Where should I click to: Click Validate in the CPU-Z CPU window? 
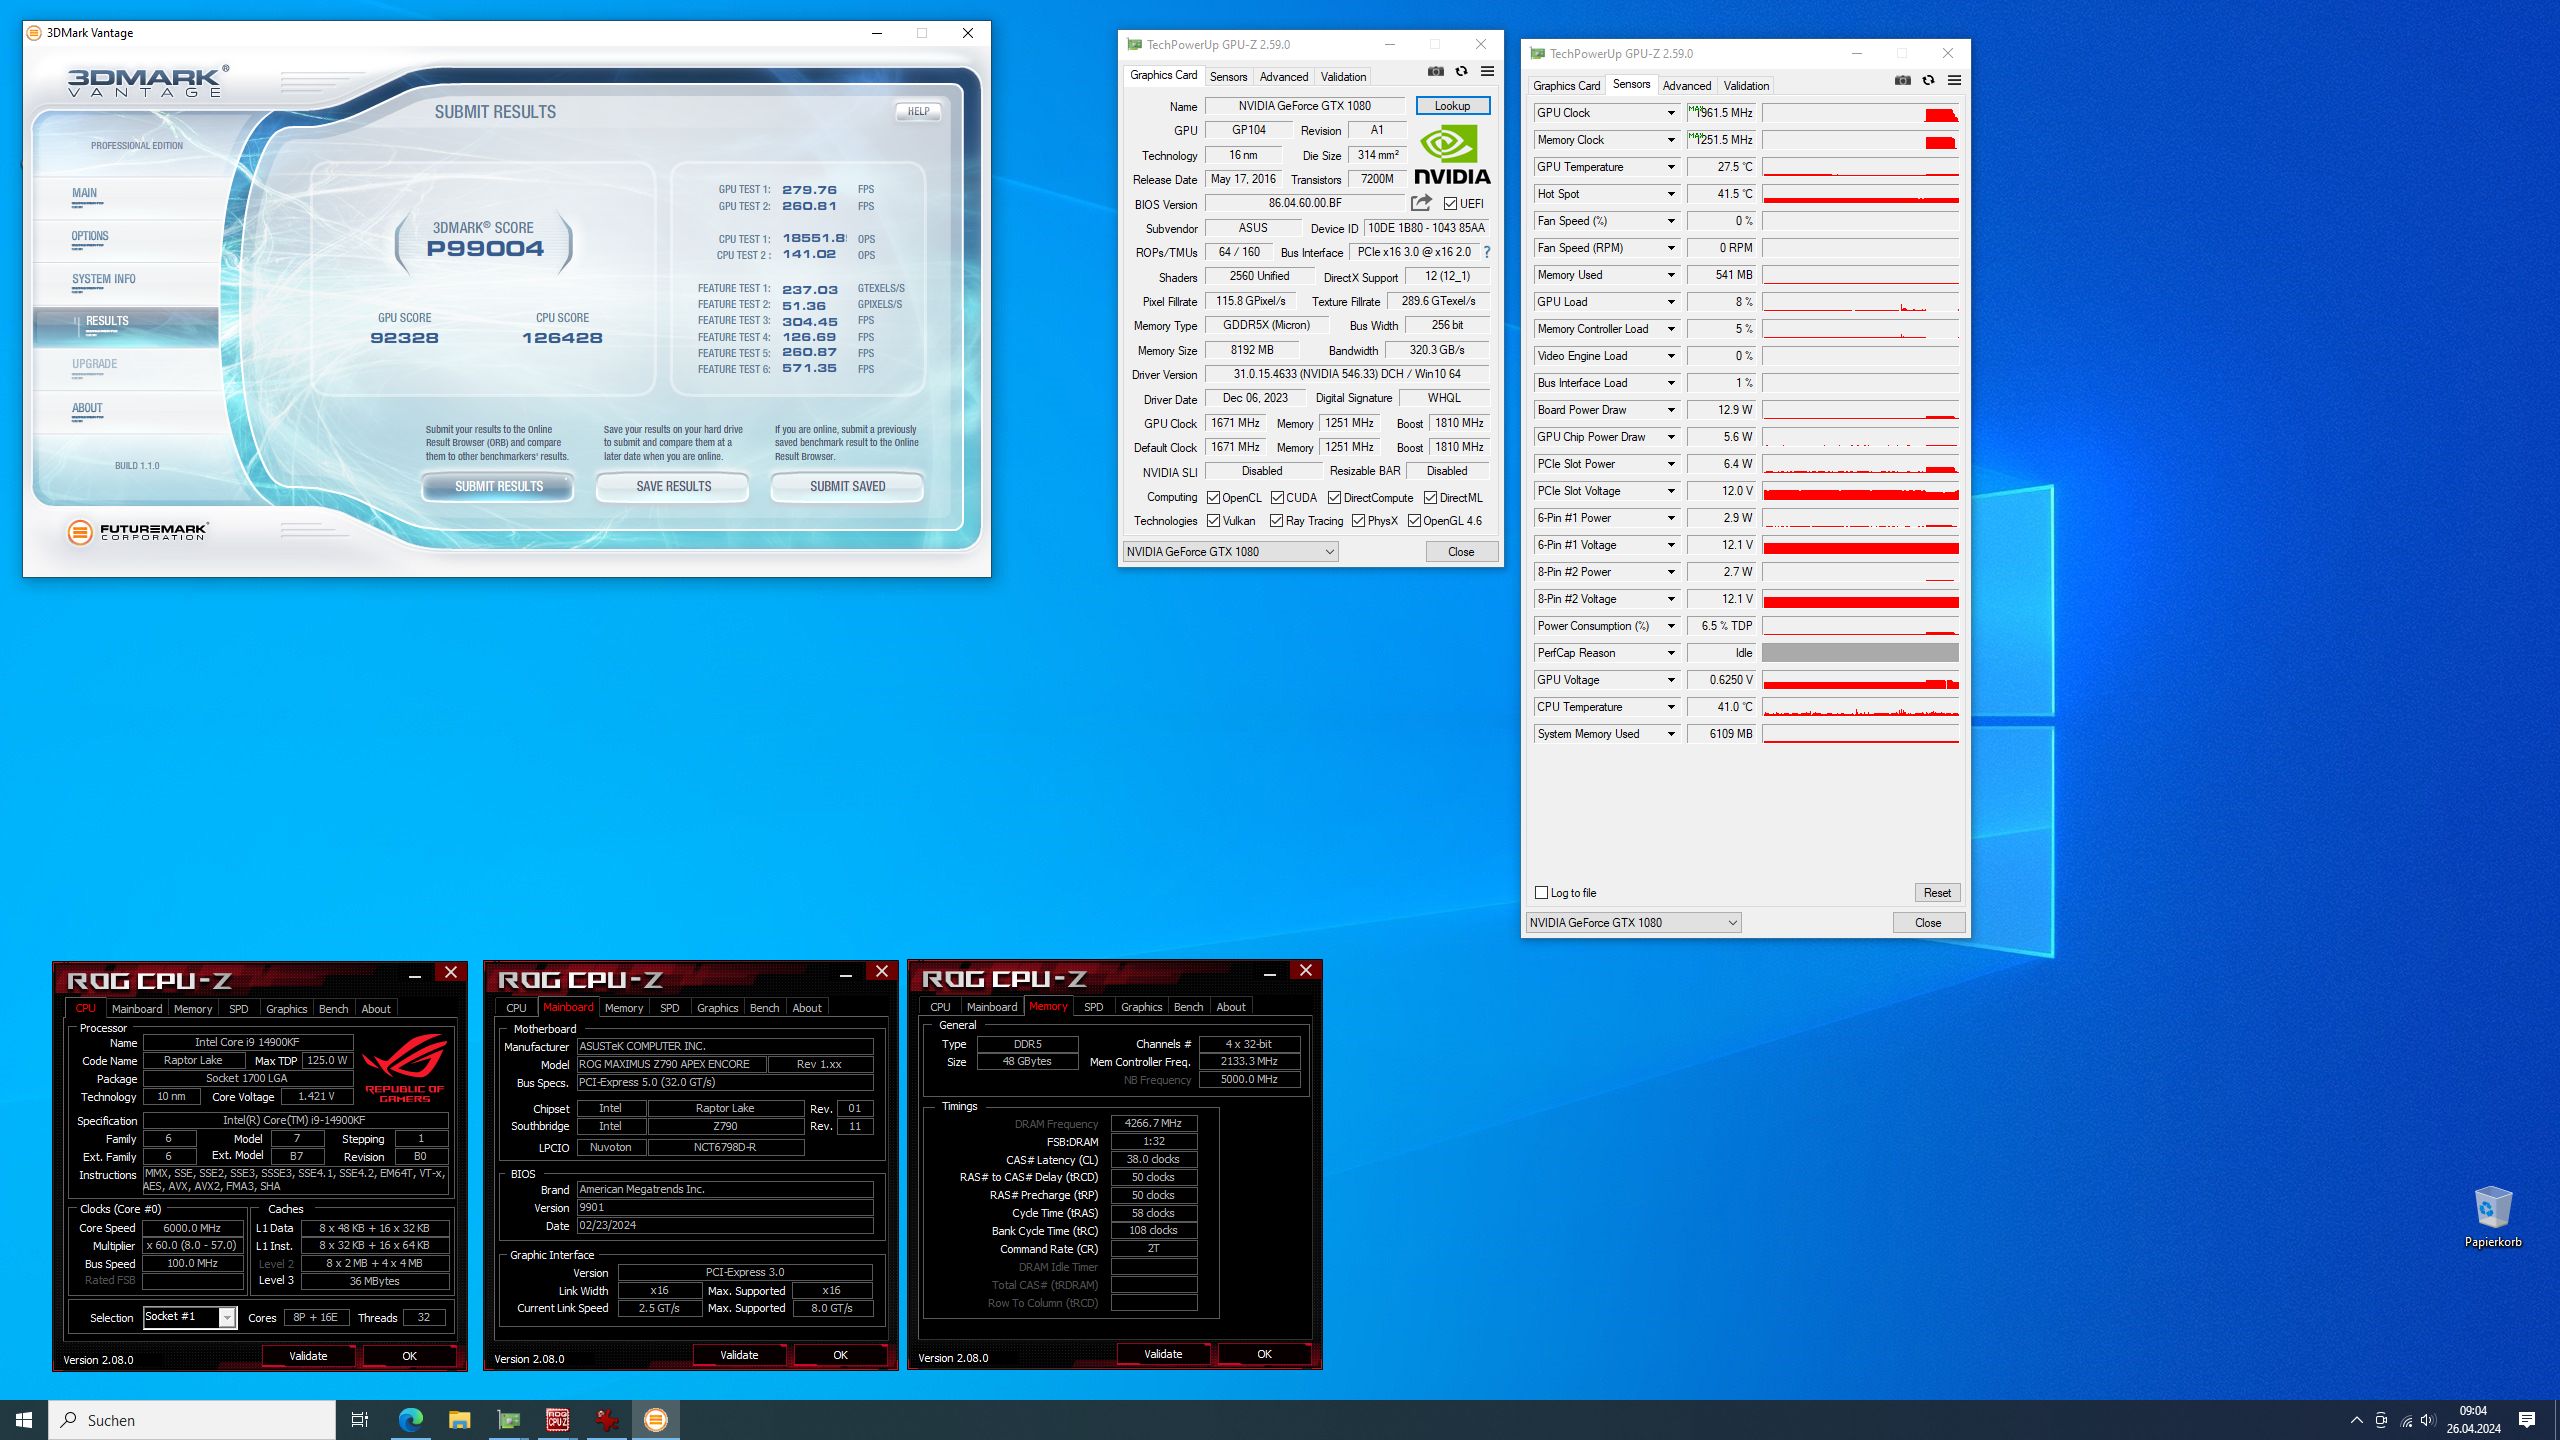point(308,1356)
